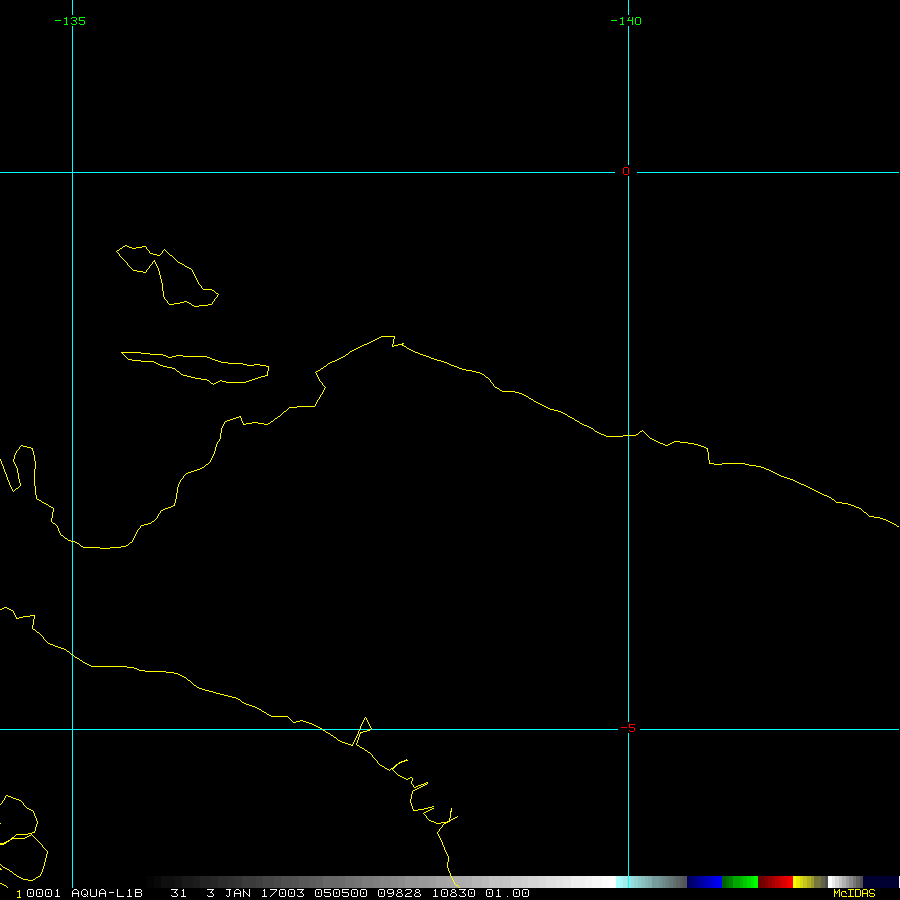This screenshot has width=900, height=900.
Task: Click the -135 longitude label at top
Action: click(x=70, y=21)
